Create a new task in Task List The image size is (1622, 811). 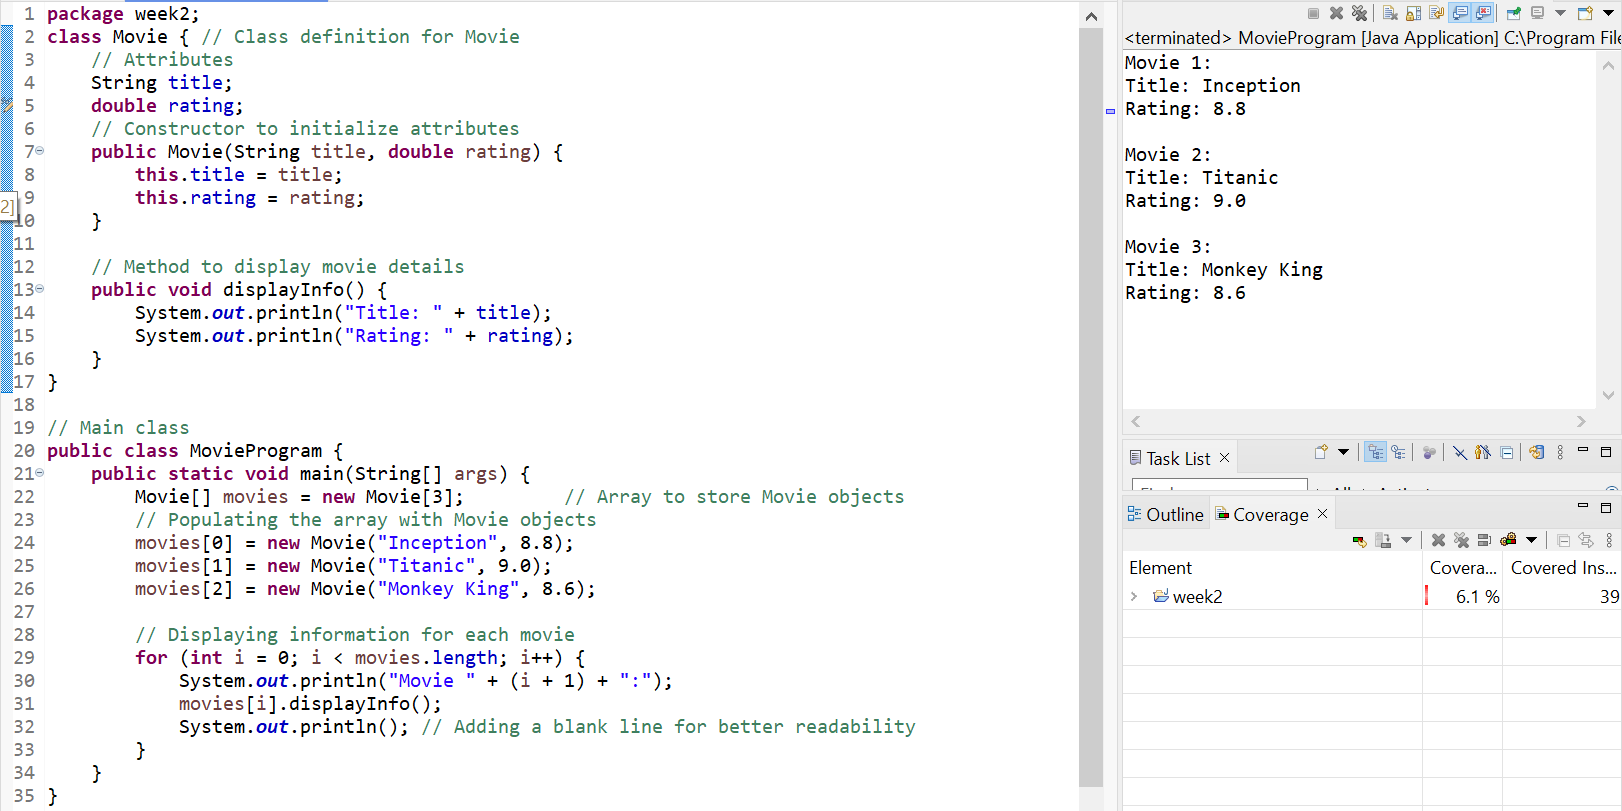click(1321, 452)
